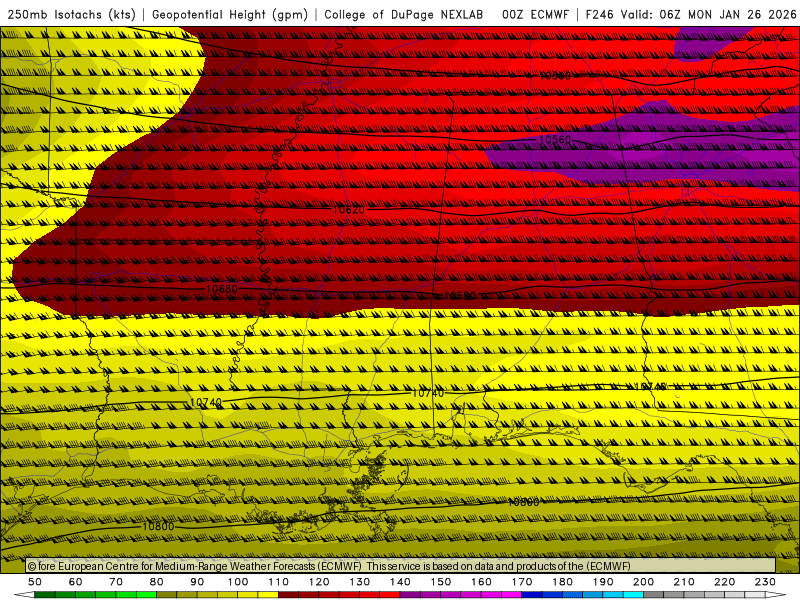800x600 pixels.
Task: Select the 120 knot legend label
Action: point(319,582)
